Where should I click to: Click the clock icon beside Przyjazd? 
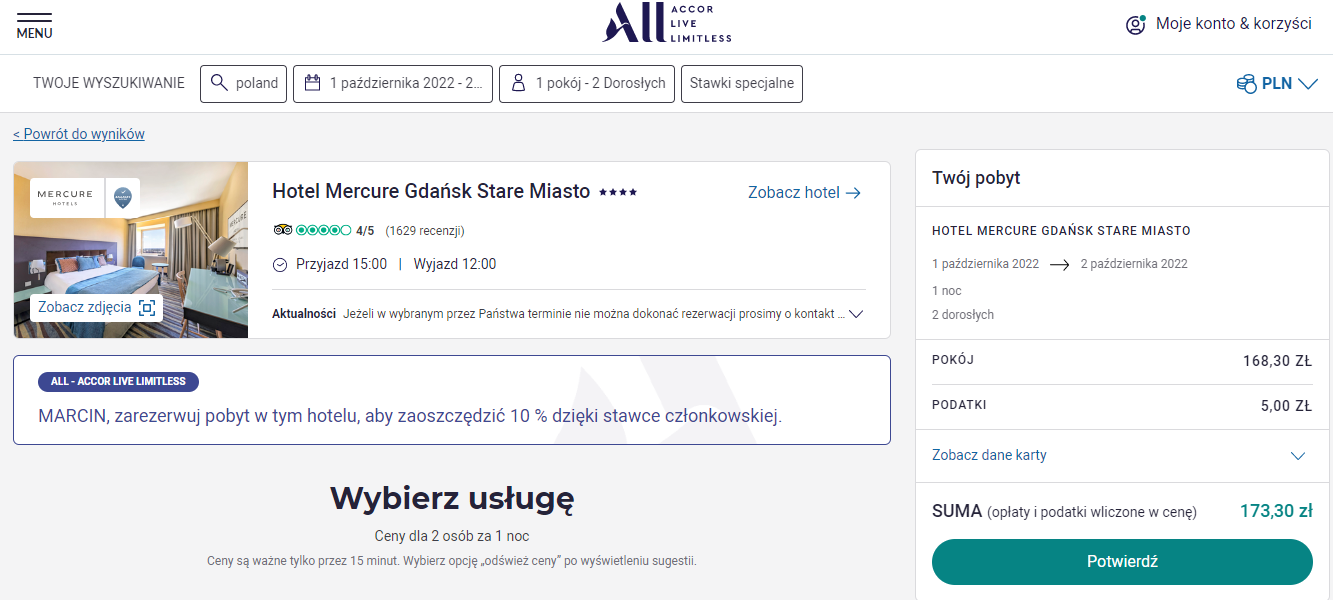(280, 265)
